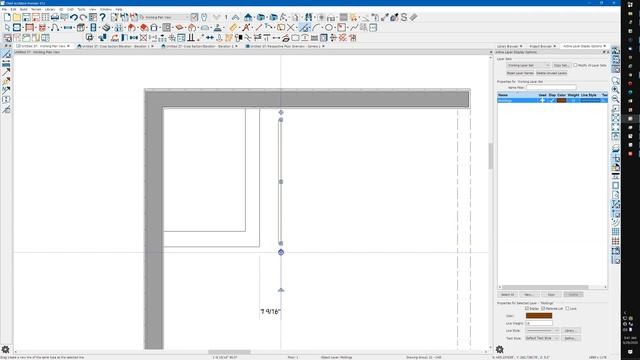Switch to the Perspective Floor Overview tab
This screenshot has height=360, width=640.
point(284,47)
